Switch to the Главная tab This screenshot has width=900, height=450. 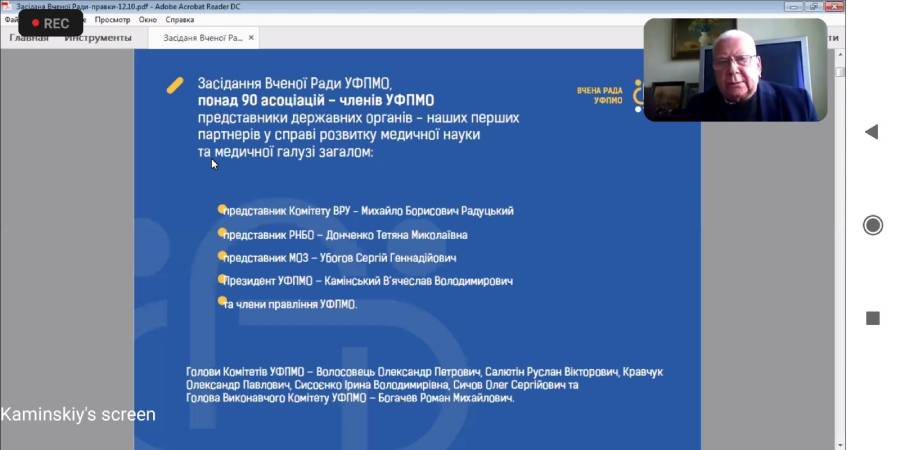29,38
